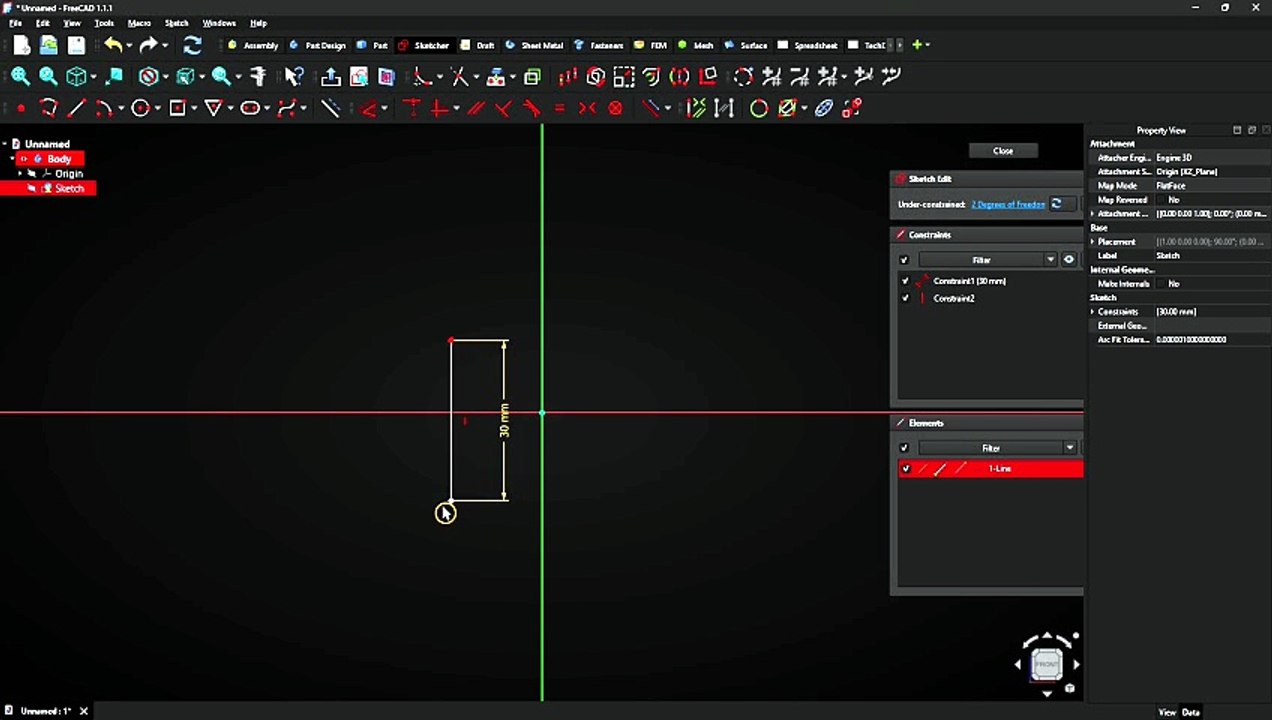1272x720 pixels.
Task: Select the B-spline creation tool
Action: point(286,108)
